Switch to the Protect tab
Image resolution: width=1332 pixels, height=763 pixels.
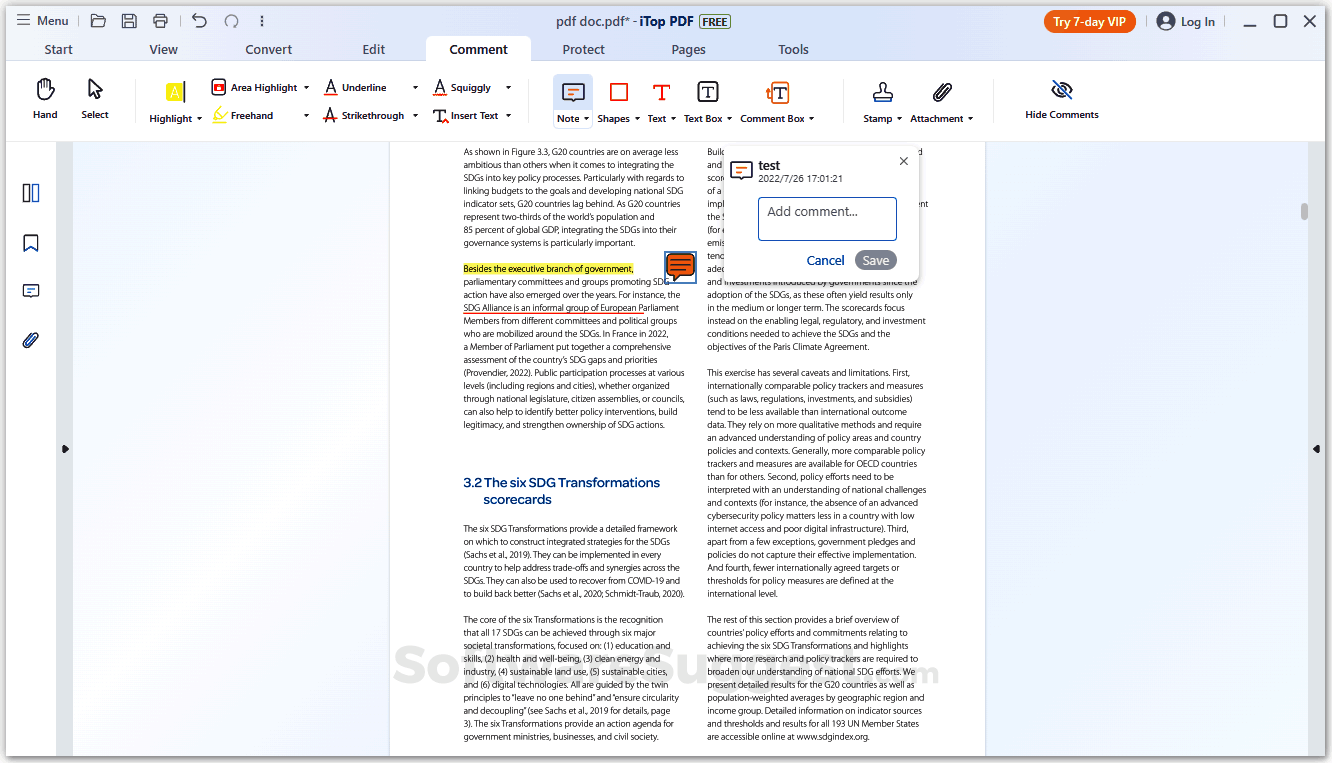[x=583, y=49]
